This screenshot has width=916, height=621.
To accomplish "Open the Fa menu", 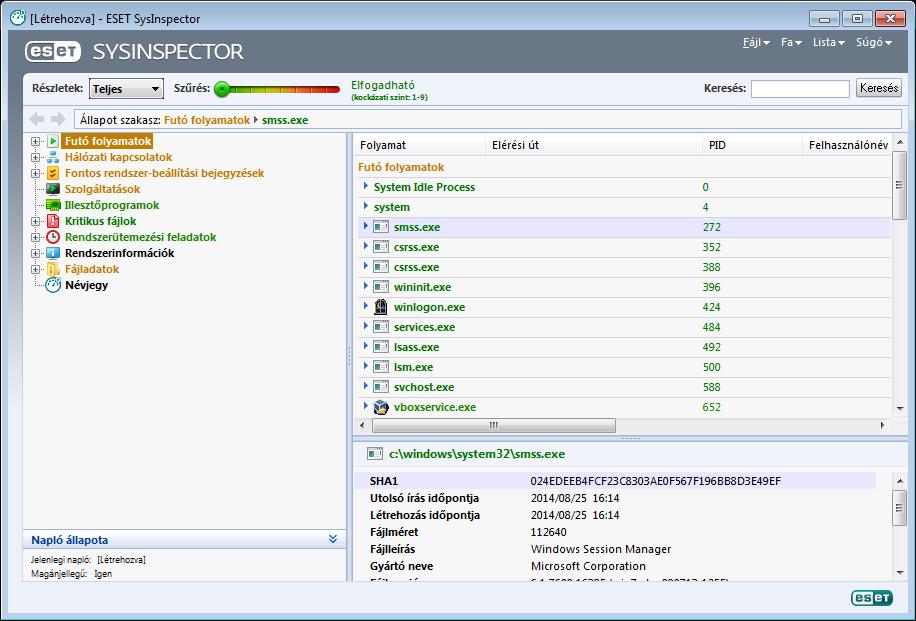I will [791, 42].
